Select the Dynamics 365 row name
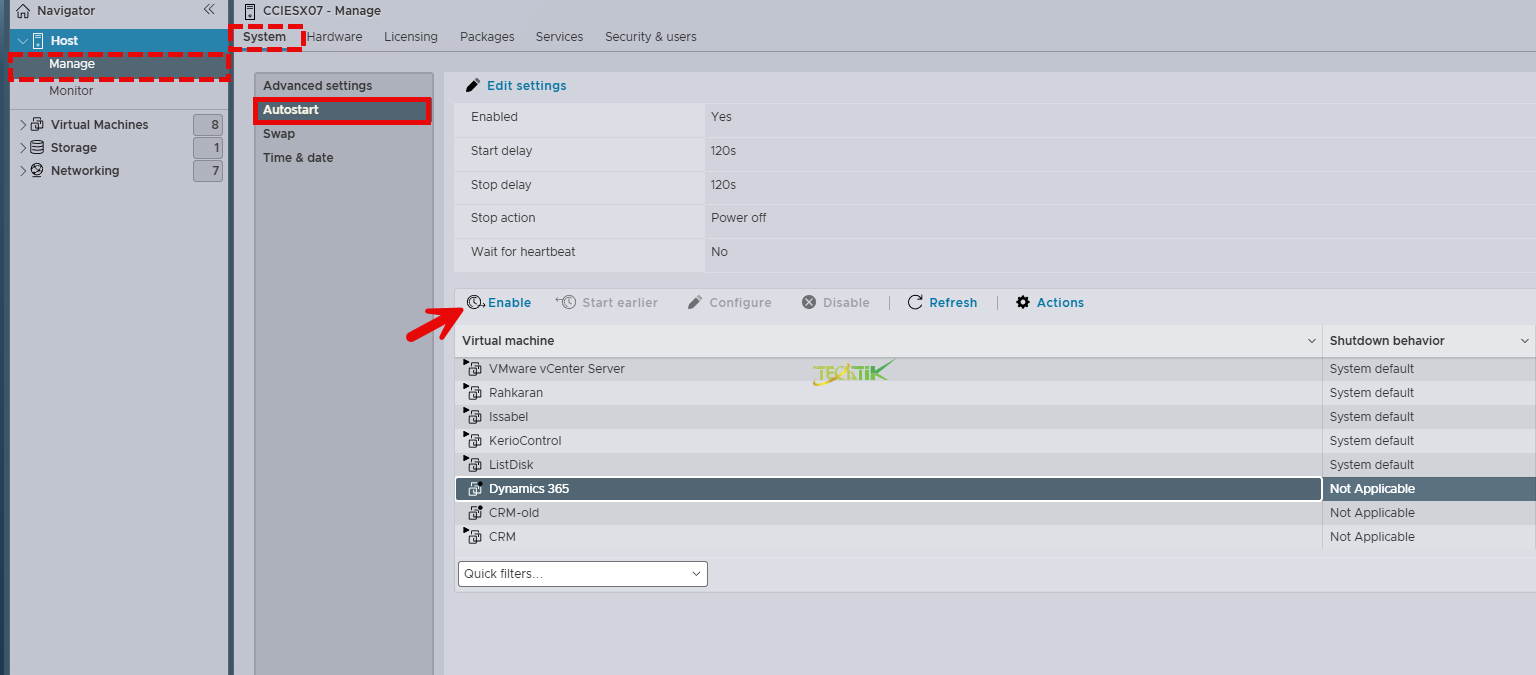Viewport: 1536px width, 675px height. pos(529,488)
